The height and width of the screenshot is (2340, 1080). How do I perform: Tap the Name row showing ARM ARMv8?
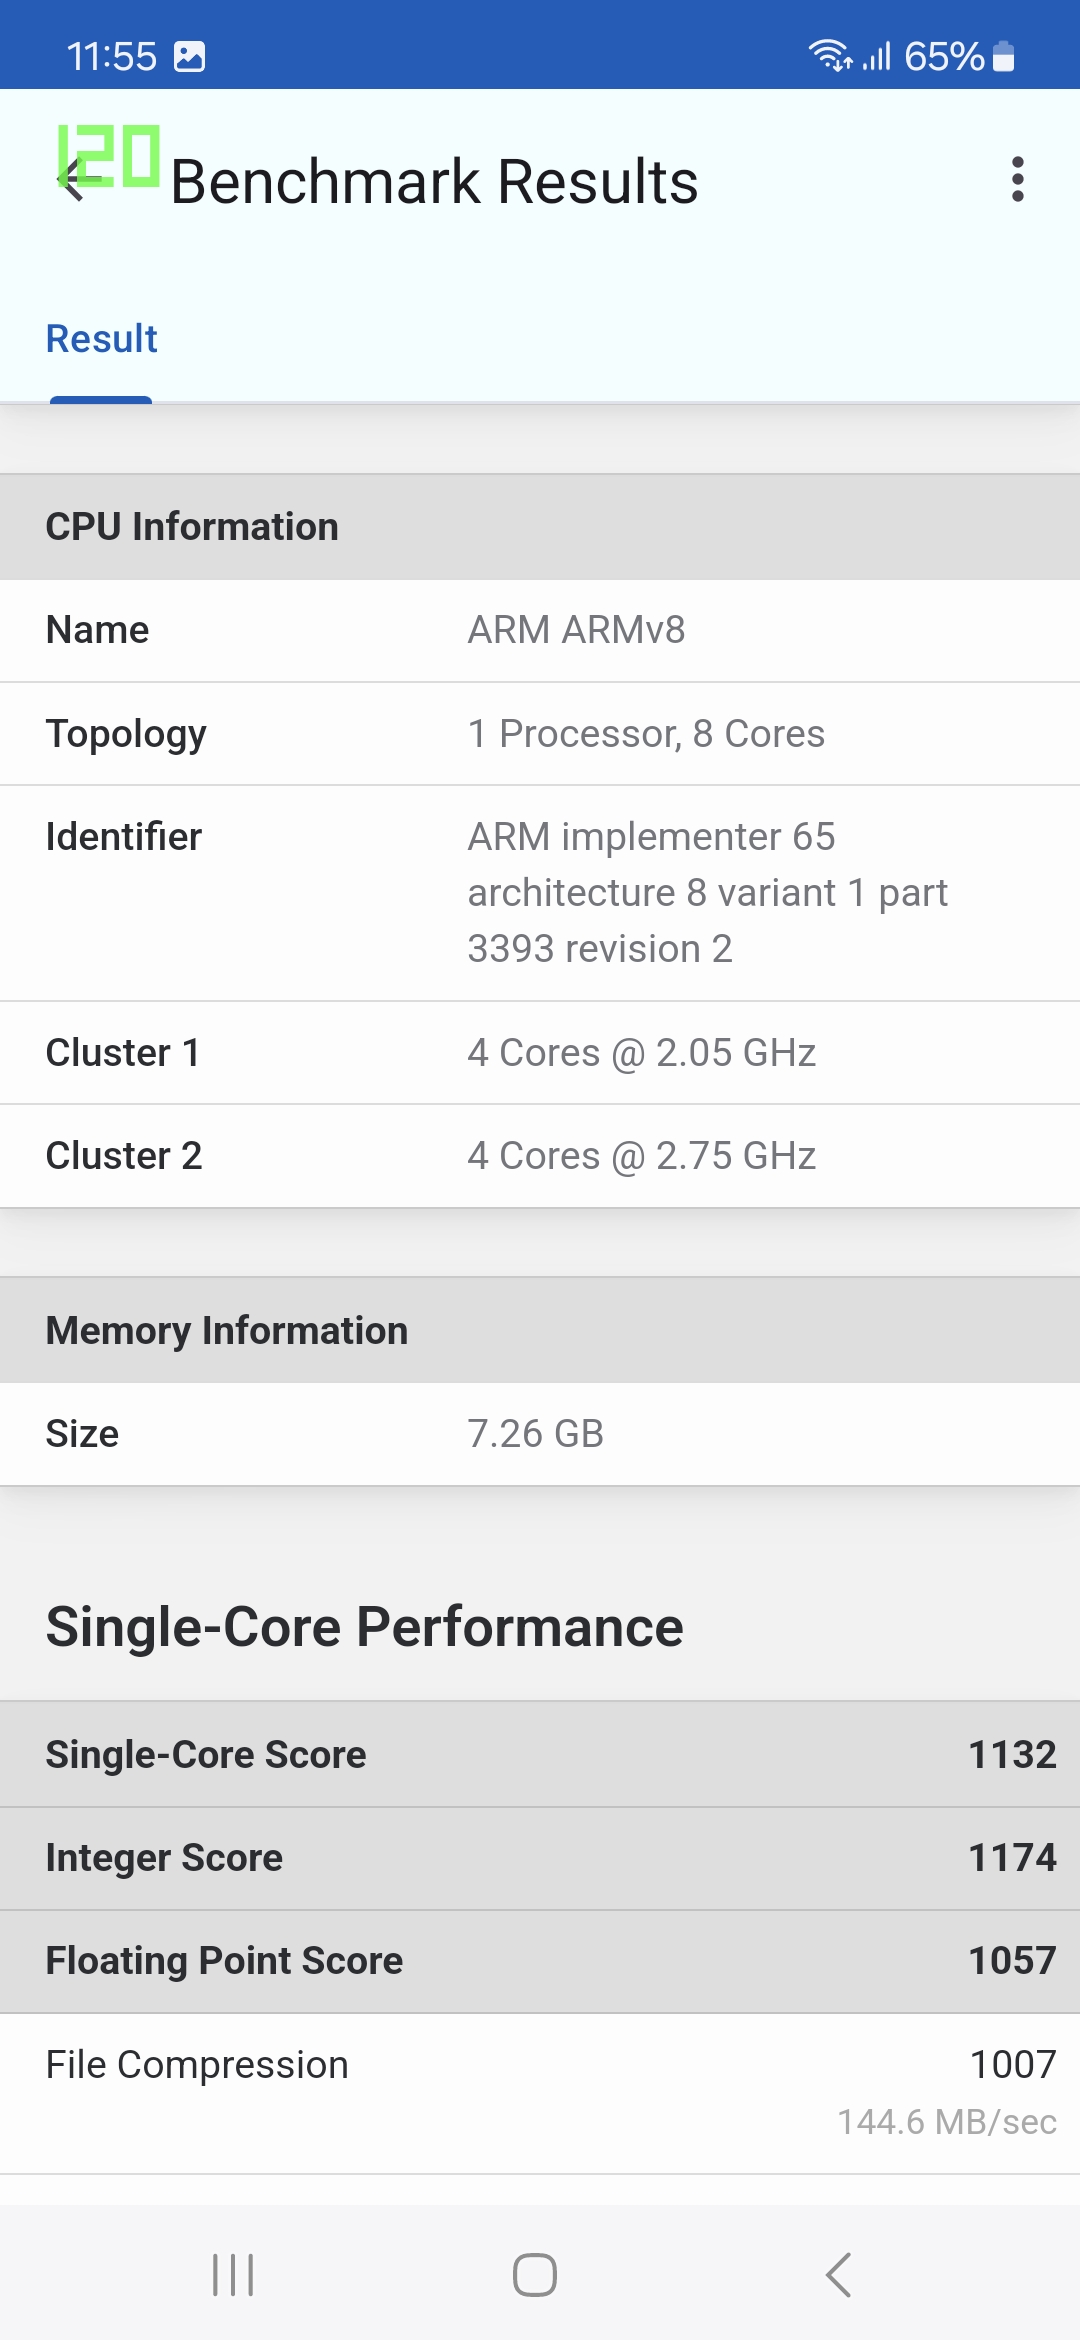[x=540, y=631]
